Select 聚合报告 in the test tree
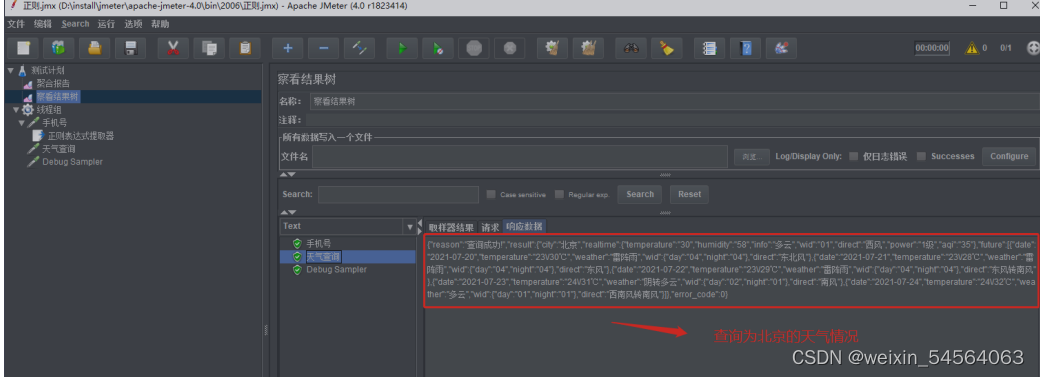1040x377 pixels. (x=52, y=83)
